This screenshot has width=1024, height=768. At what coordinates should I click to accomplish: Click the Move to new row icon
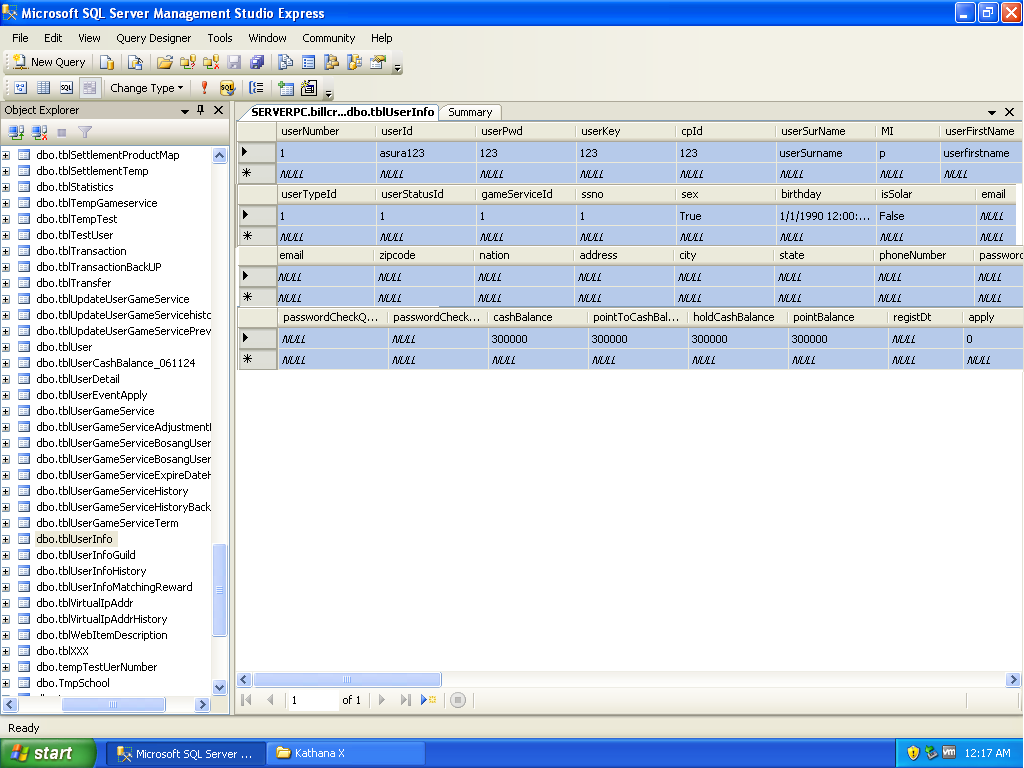pos(428,700)
